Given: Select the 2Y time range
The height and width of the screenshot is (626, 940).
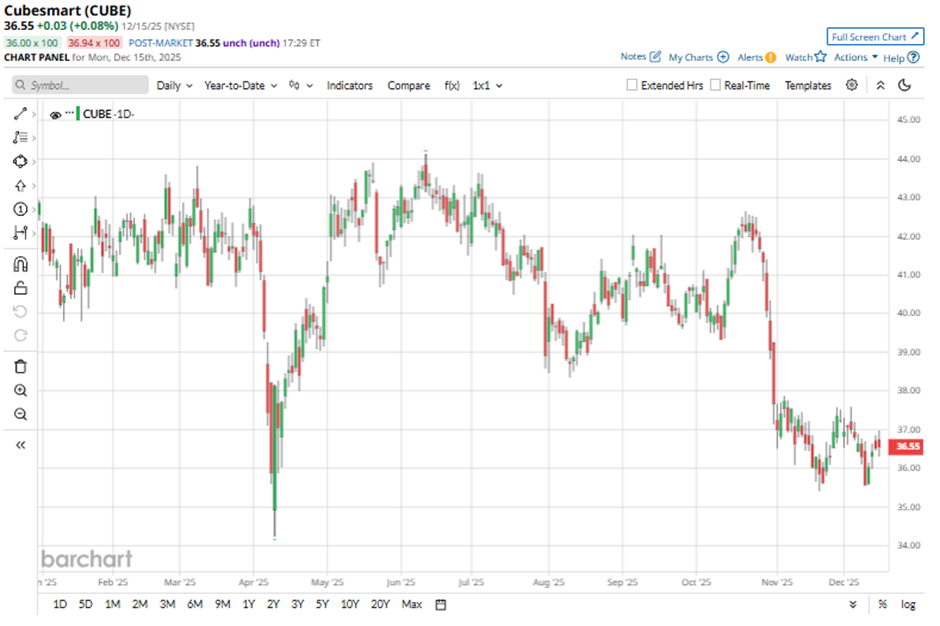Looking at the screenshot, I should (x=273, y=604).
